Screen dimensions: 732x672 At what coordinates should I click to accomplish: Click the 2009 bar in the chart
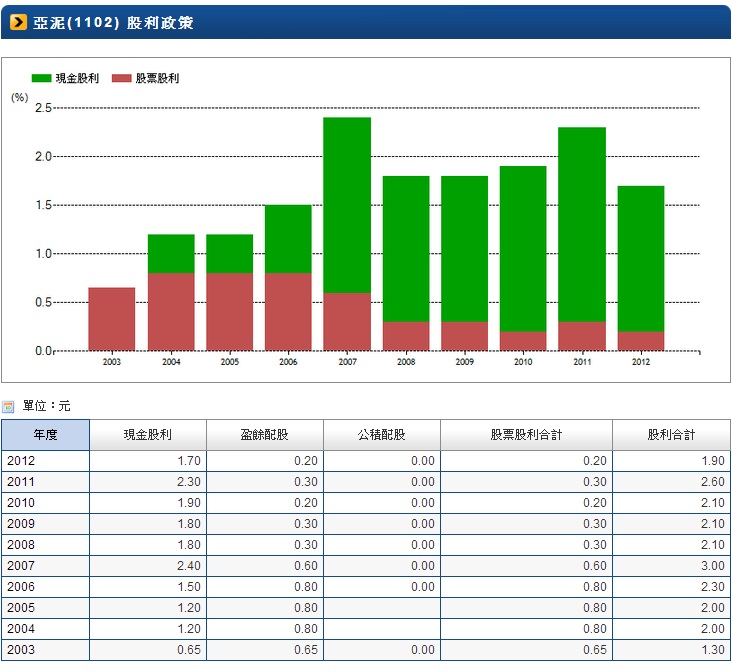[x=465, y=263]
